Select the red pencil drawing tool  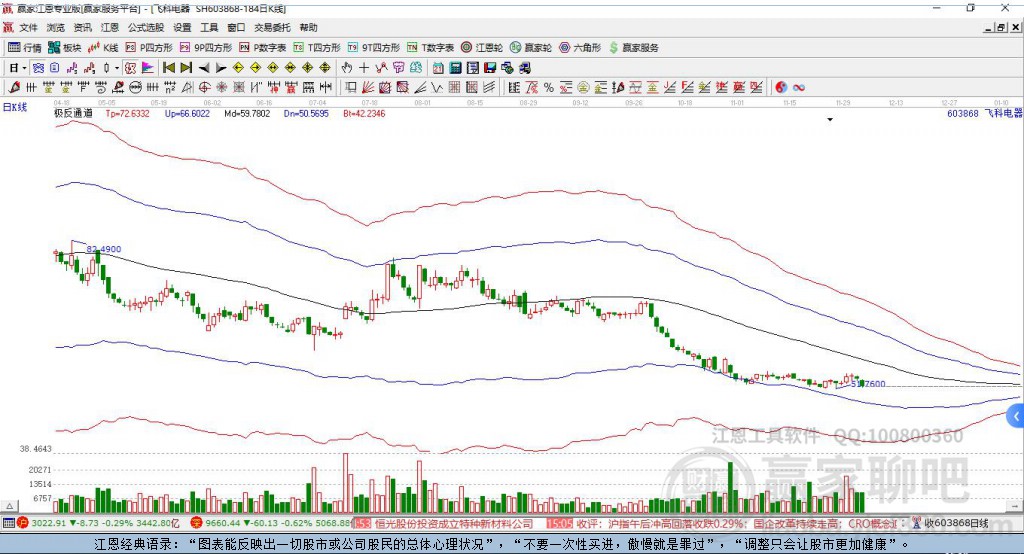point(14,88)
